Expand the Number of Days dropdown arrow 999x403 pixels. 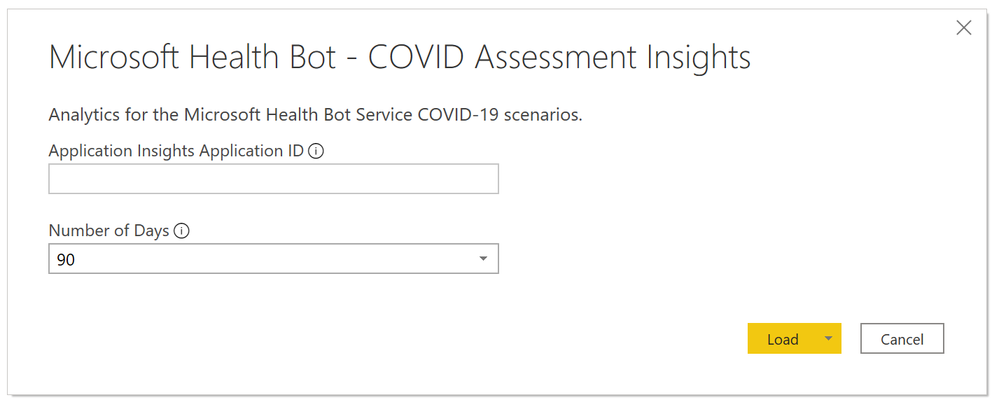[x=483, y=258]
